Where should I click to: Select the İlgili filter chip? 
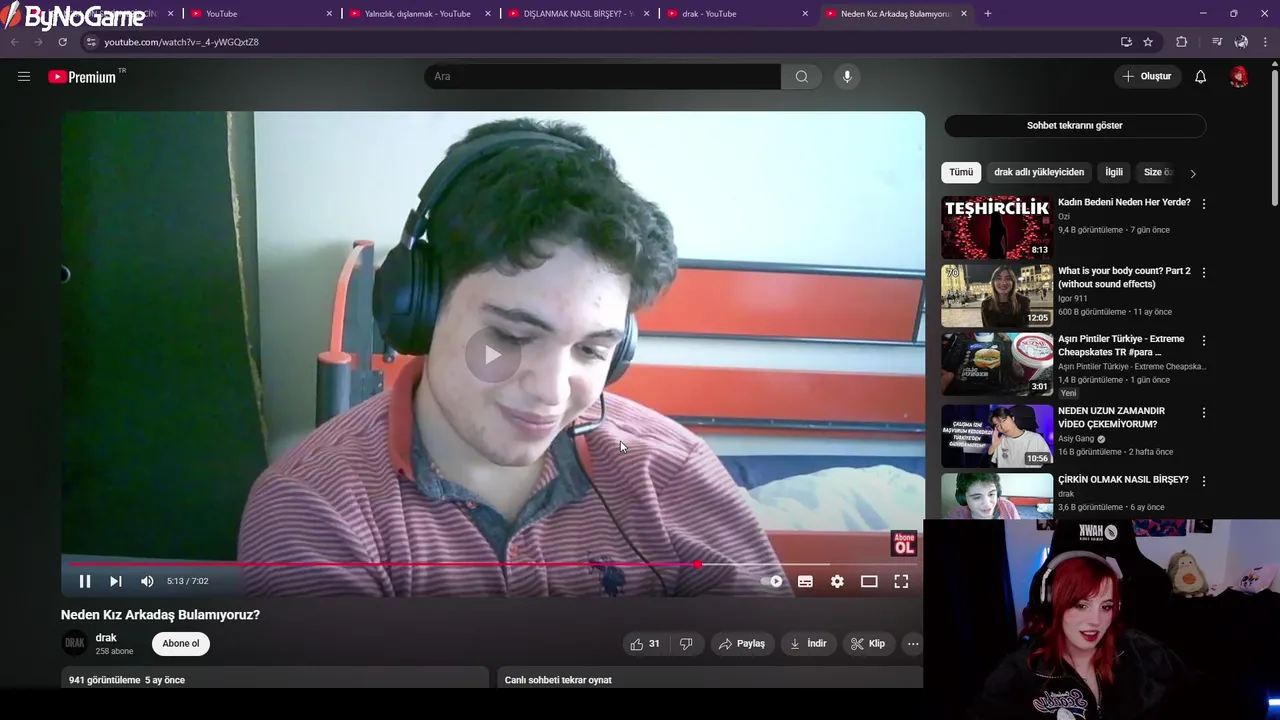pyautogui.click(x=1114, y=172)
